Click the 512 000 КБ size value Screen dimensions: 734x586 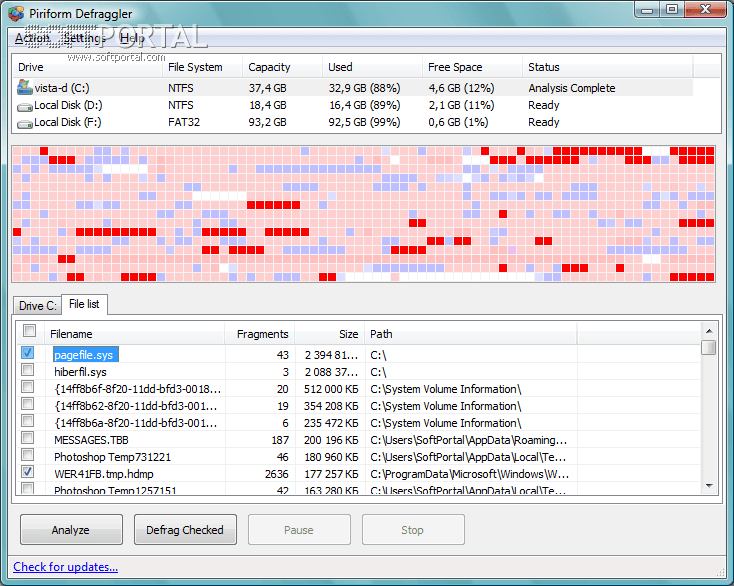click(x=331, y=389)
